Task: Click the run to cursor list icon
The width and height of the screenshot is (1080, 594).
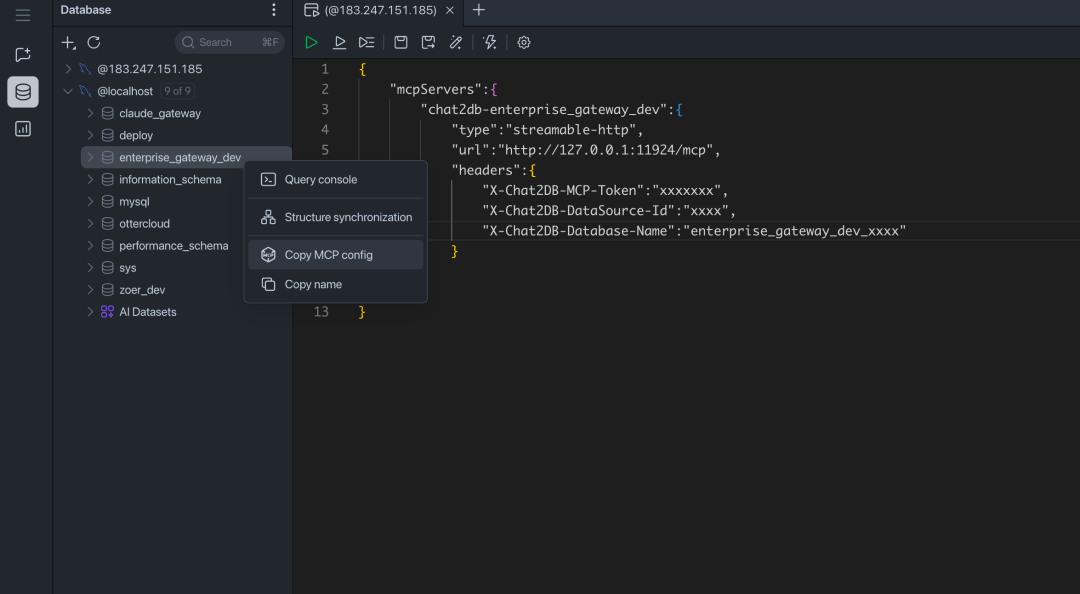Action: click(x=366, y=43)
